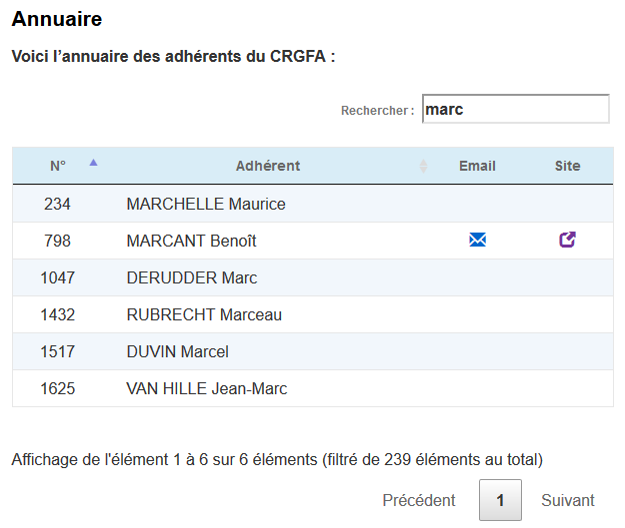Viewport: 625px width, 528px height.
Task: Click the Site column header
Action: pos(567,166)
